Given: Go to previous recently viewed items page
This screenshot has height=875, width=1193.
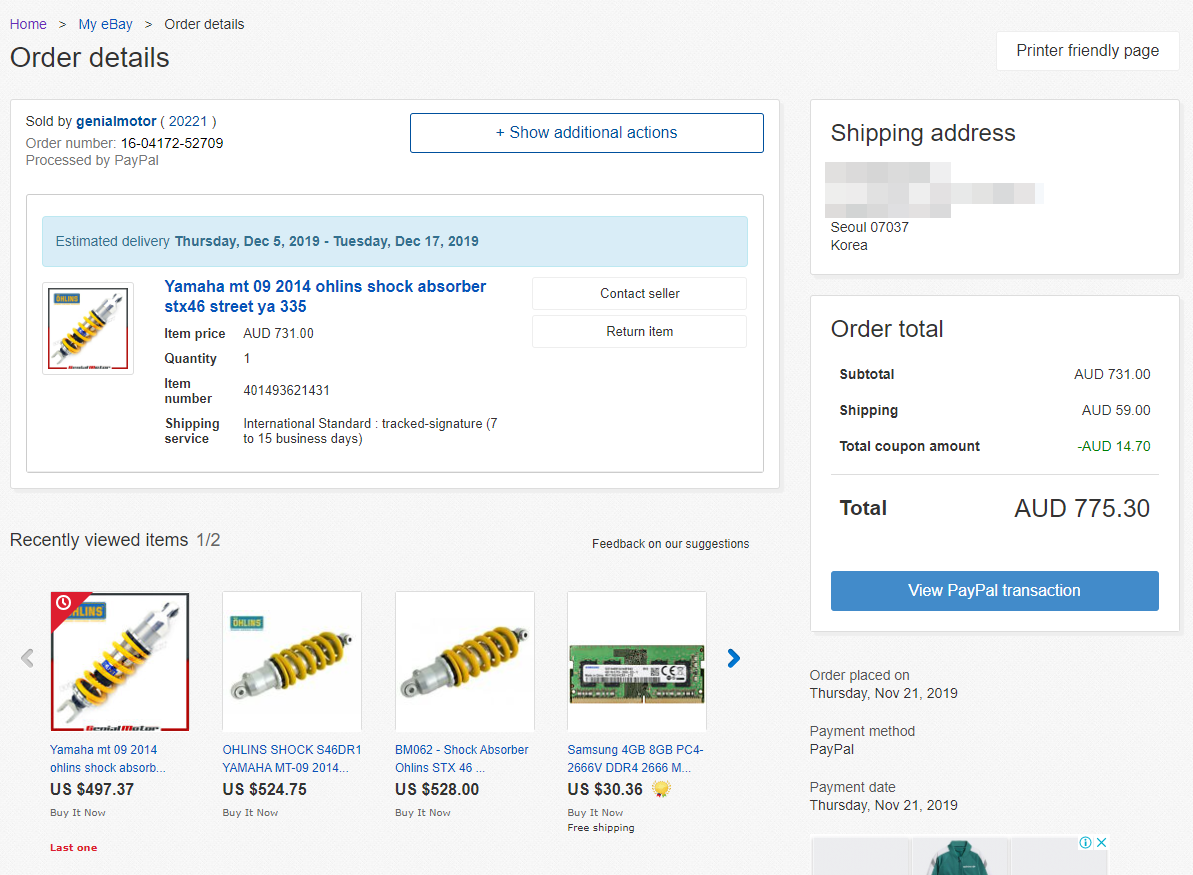Looking at the screenshot, I should click(x=27, y=658).
